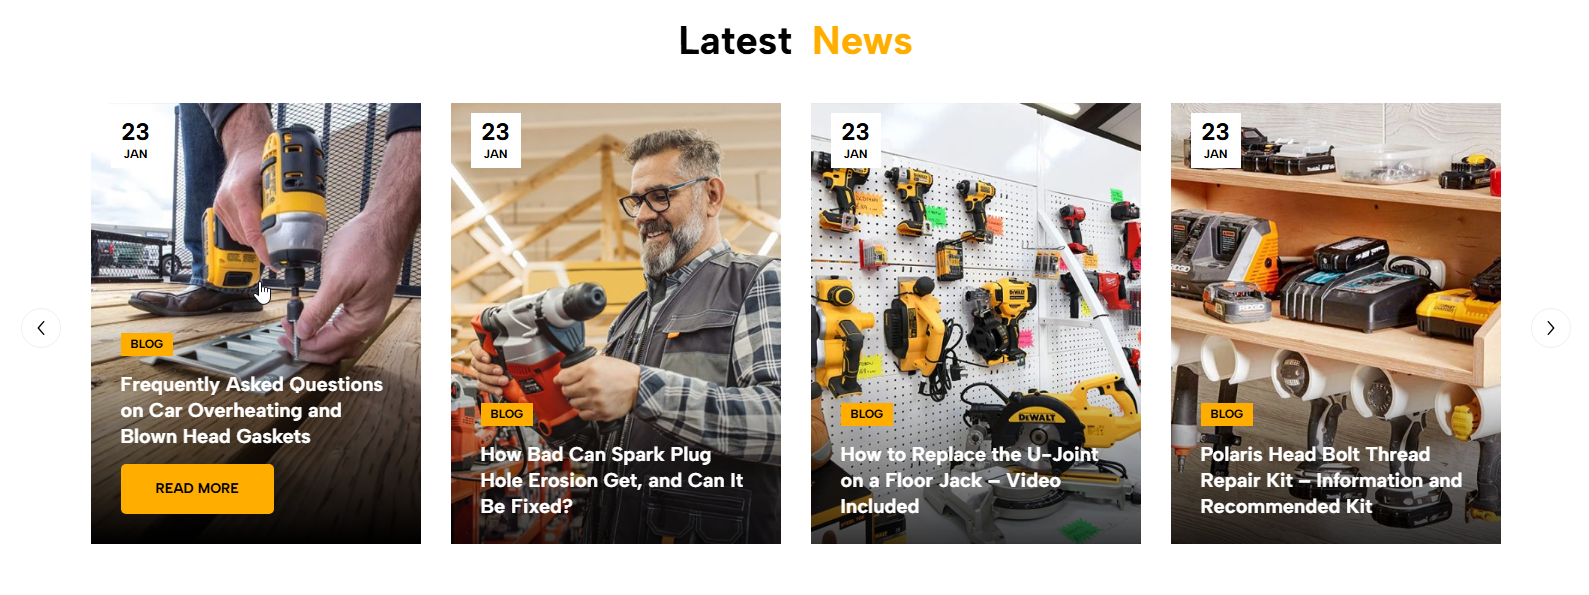Open the Spark Plug Hole Erosion article title
The width and height of the screenshot is (1589, 595).
[611, 480]
